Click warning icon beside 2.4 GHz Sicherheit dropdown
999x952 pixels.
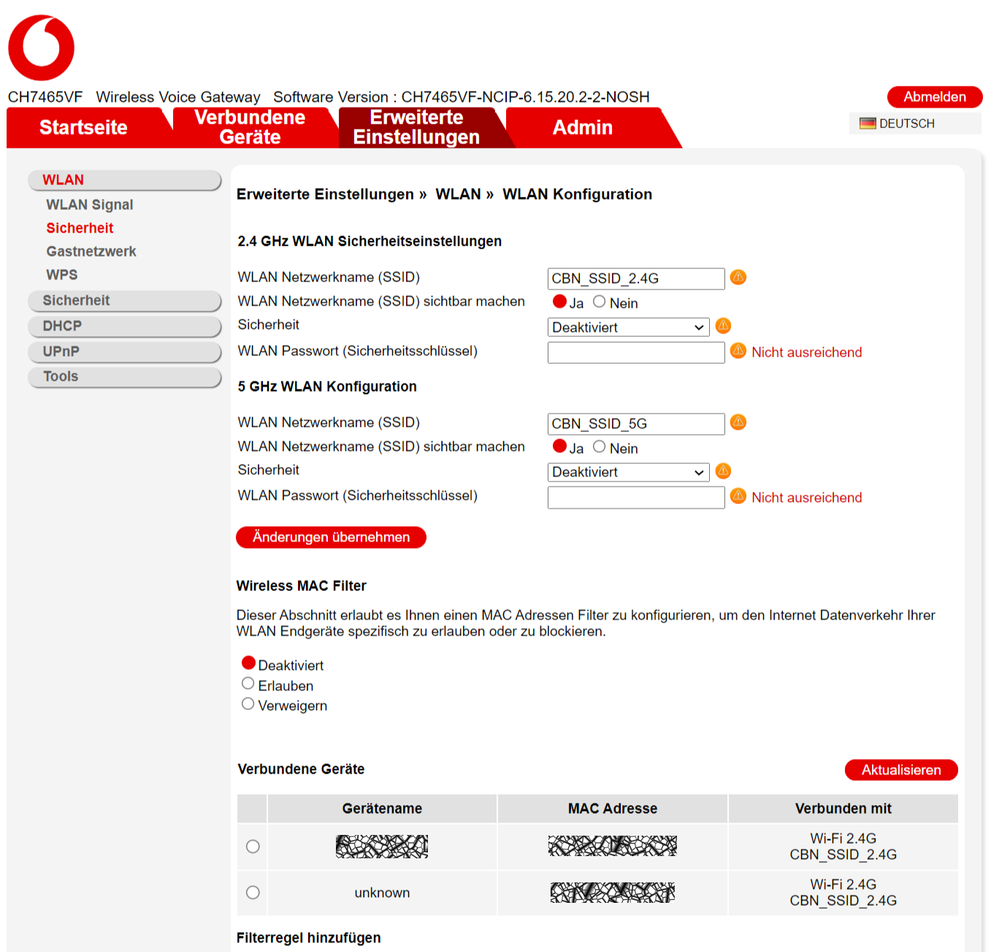[723, 326]
